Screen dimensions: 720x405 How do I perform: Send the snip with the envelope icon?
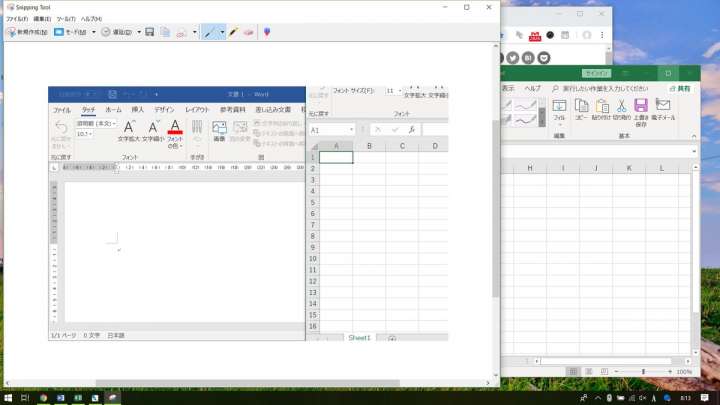pos(181,32)
